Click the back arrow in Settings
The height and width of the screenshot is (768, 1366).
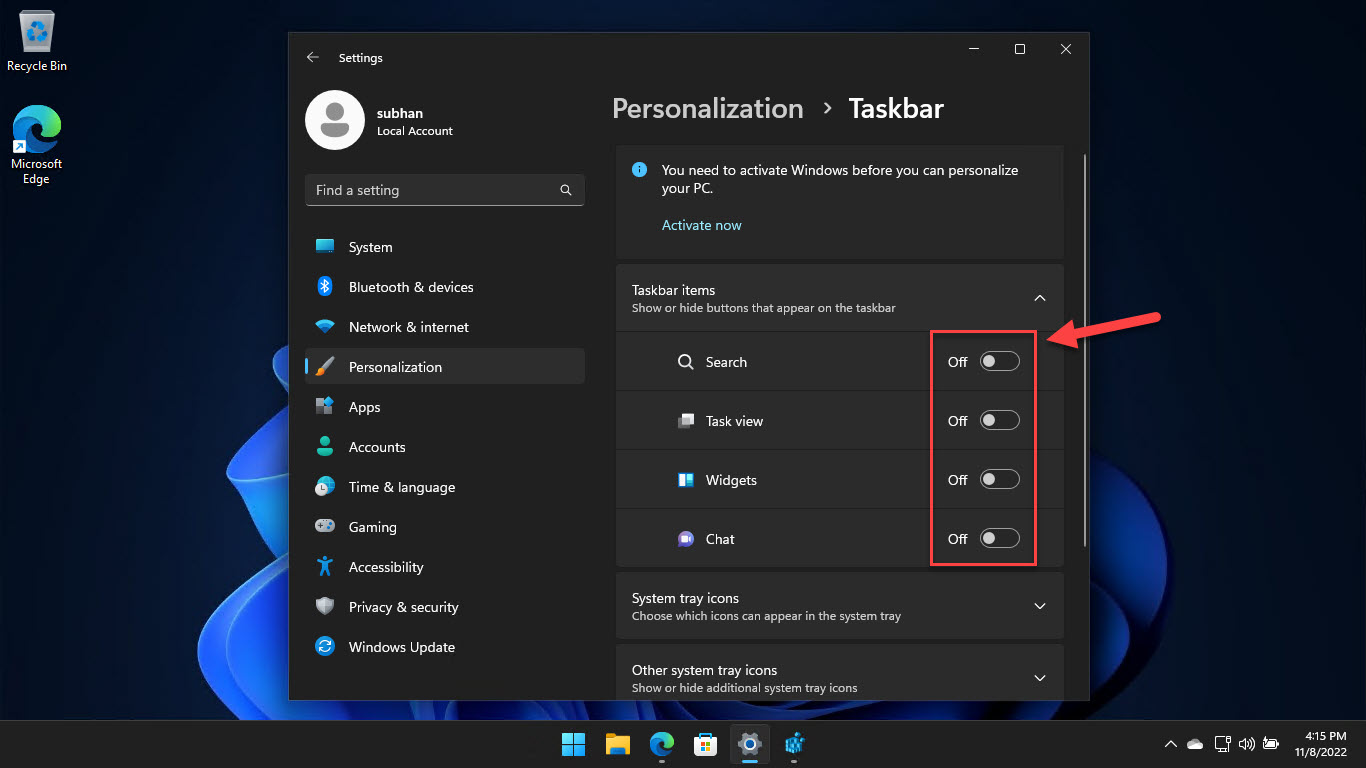point(313,57)
